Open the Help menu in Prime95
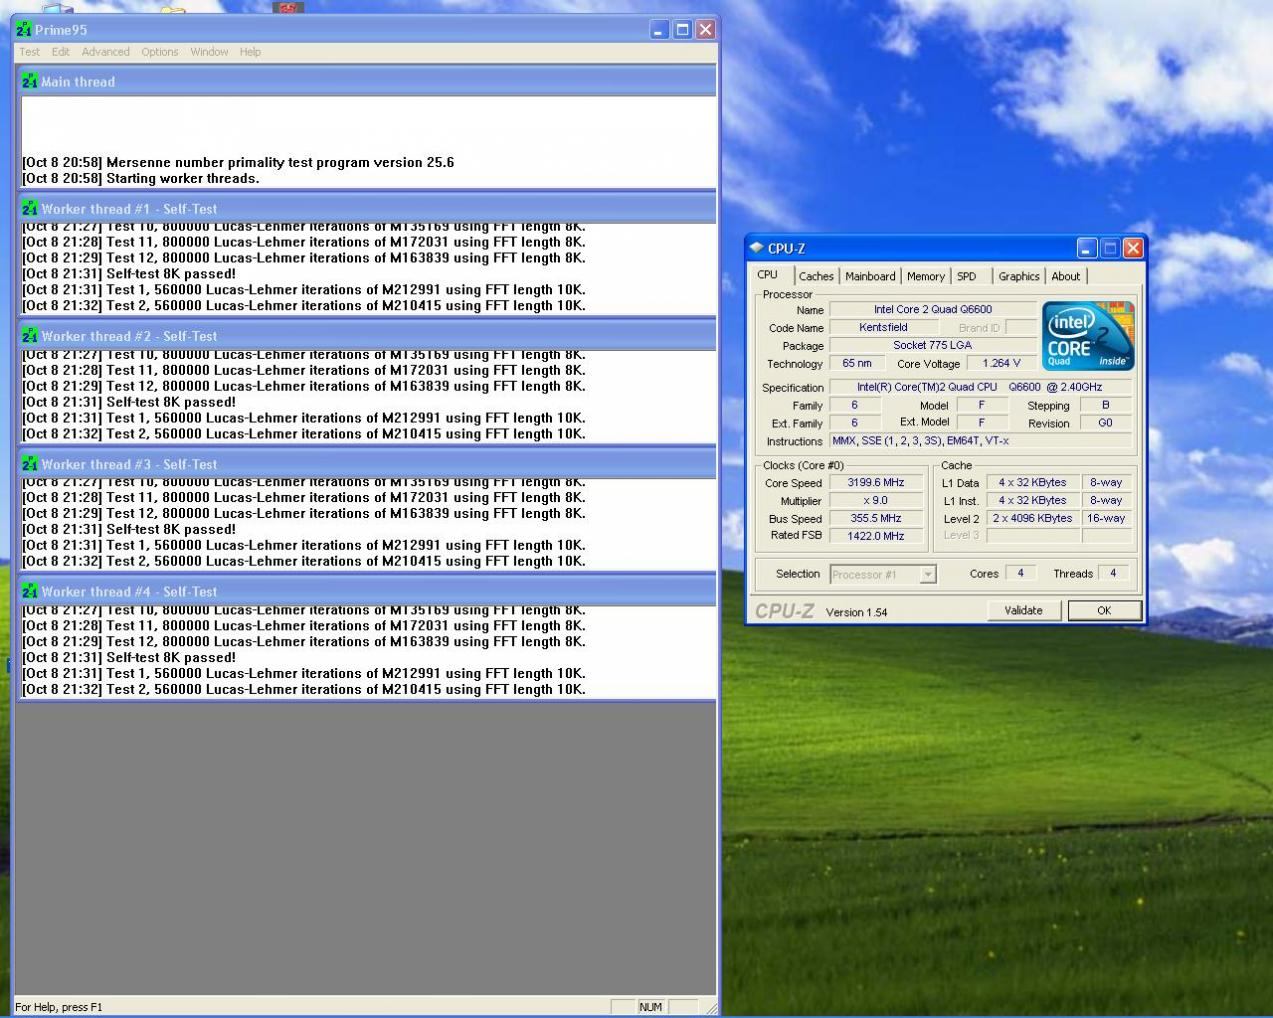This screenshot has height=1018, width=1273. tap(250, 52)
